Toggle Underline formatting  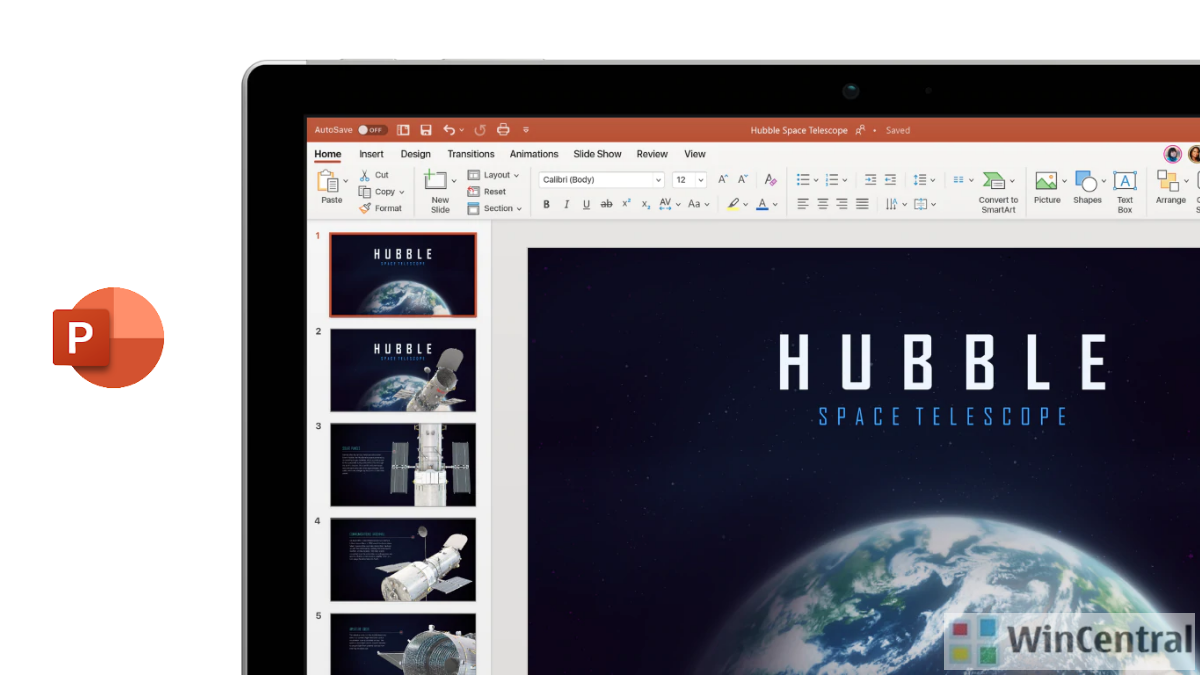[586, 204]
